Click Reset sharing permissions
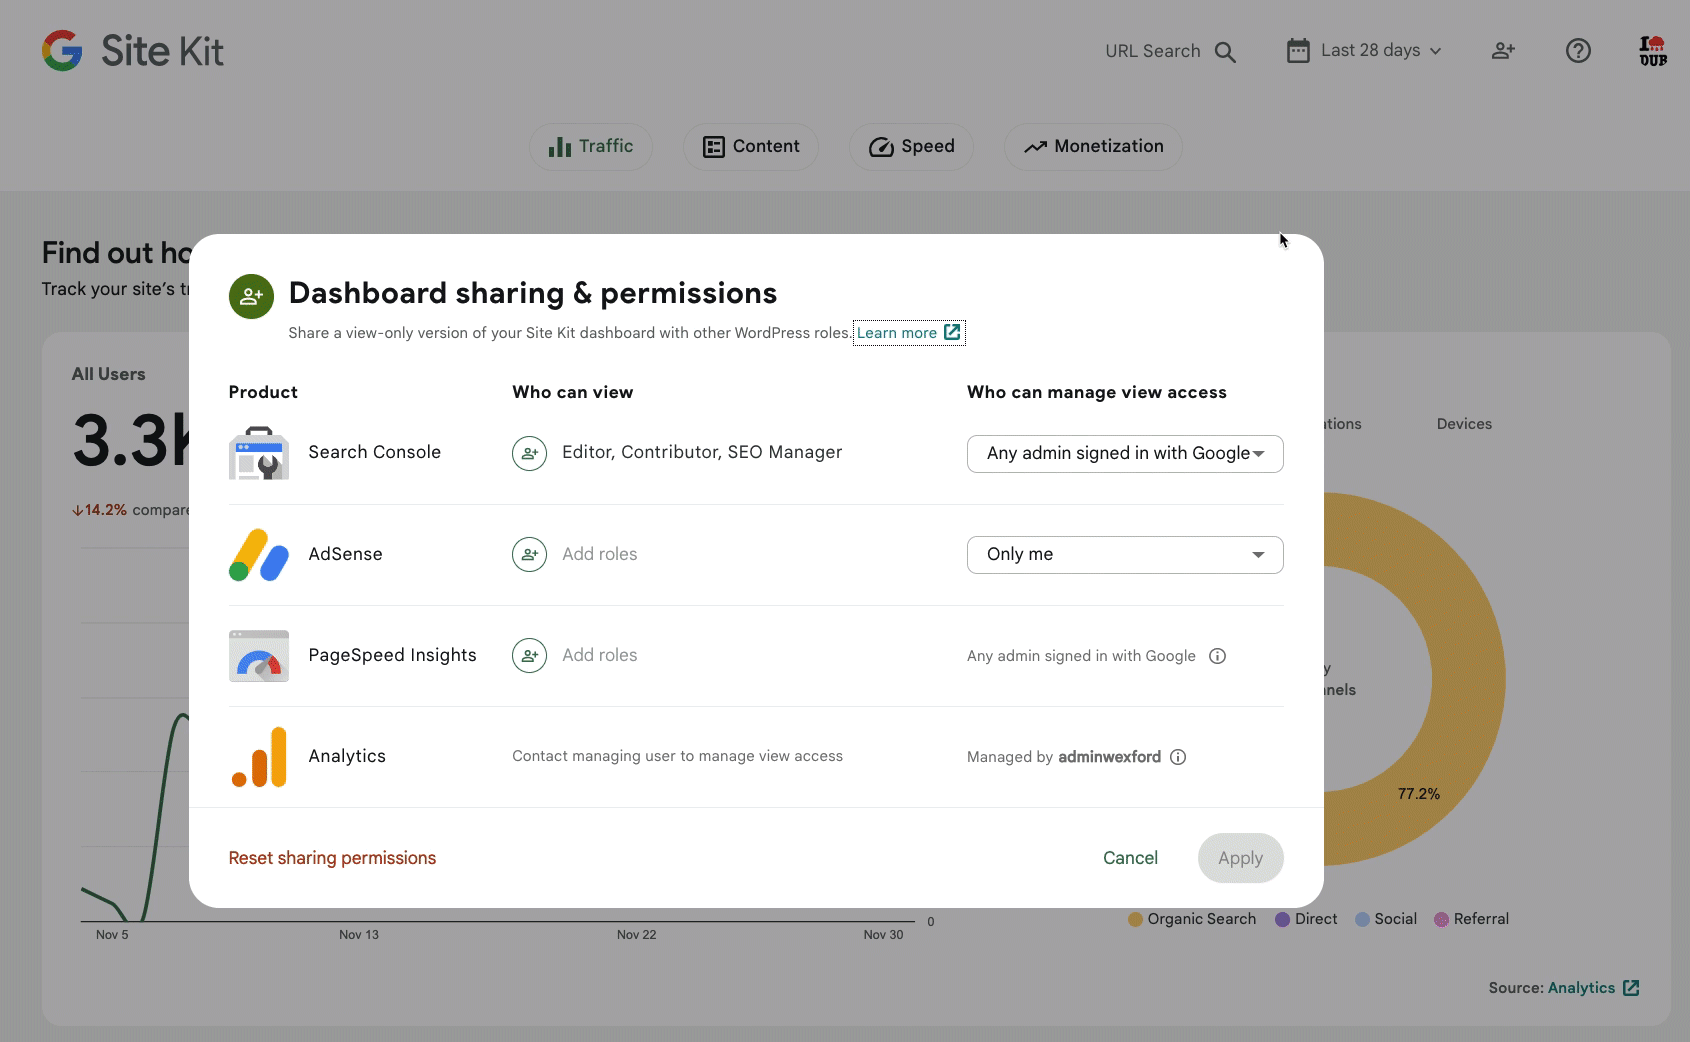Image resolution: width=1690 pixels, height=1042 pixels. (332, 858)
